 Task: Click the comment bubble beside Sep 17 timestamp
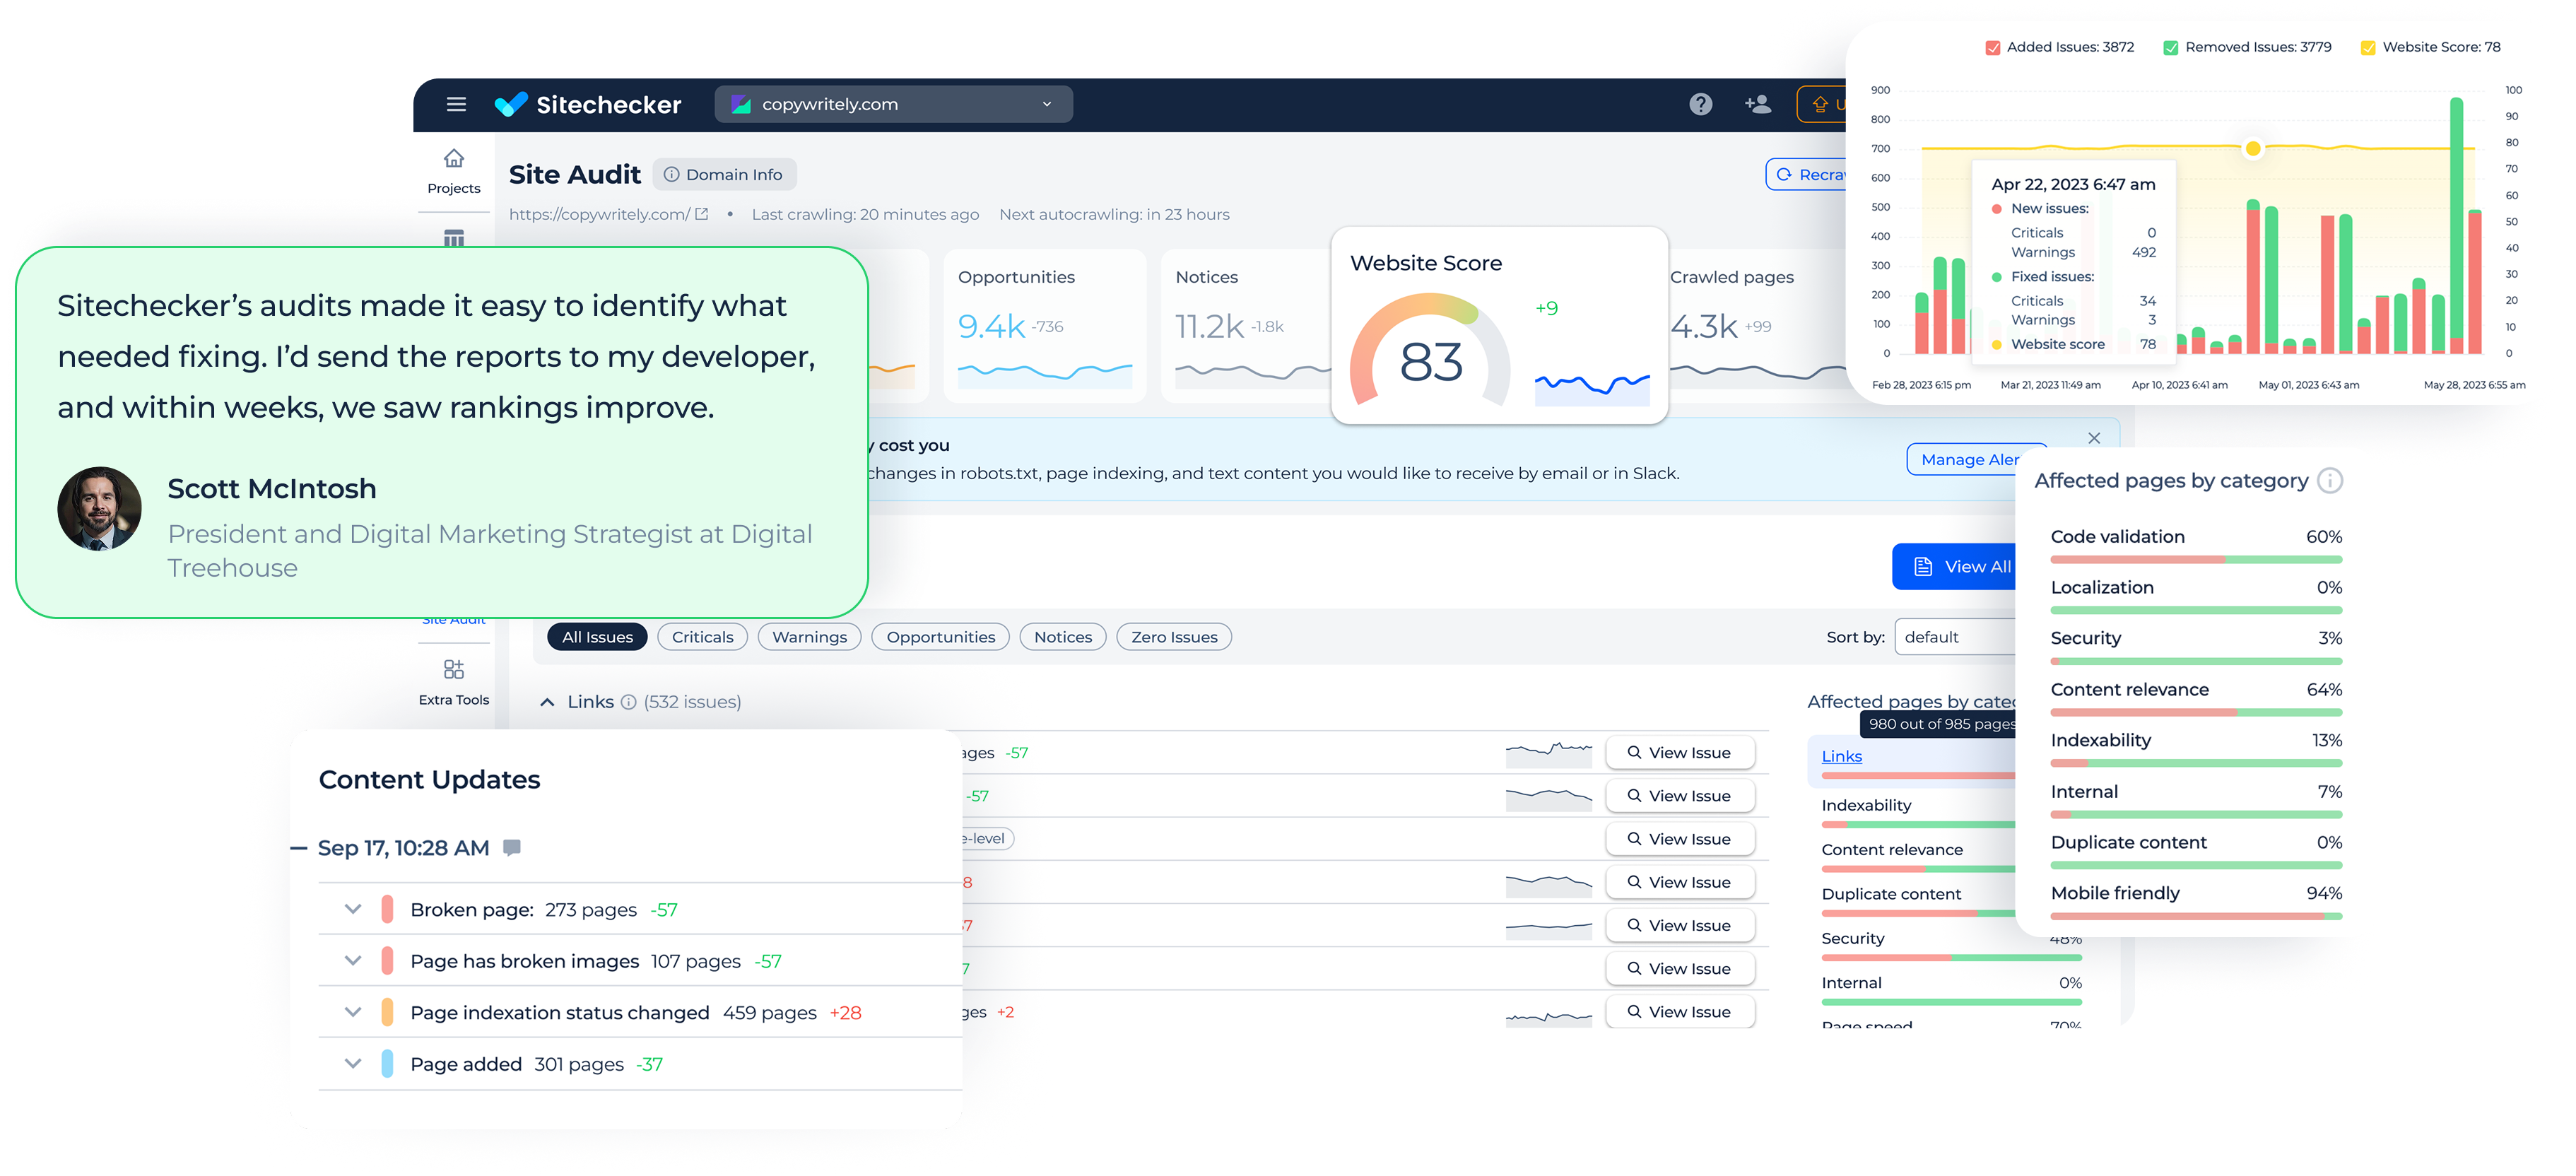(x=512, y=847)
